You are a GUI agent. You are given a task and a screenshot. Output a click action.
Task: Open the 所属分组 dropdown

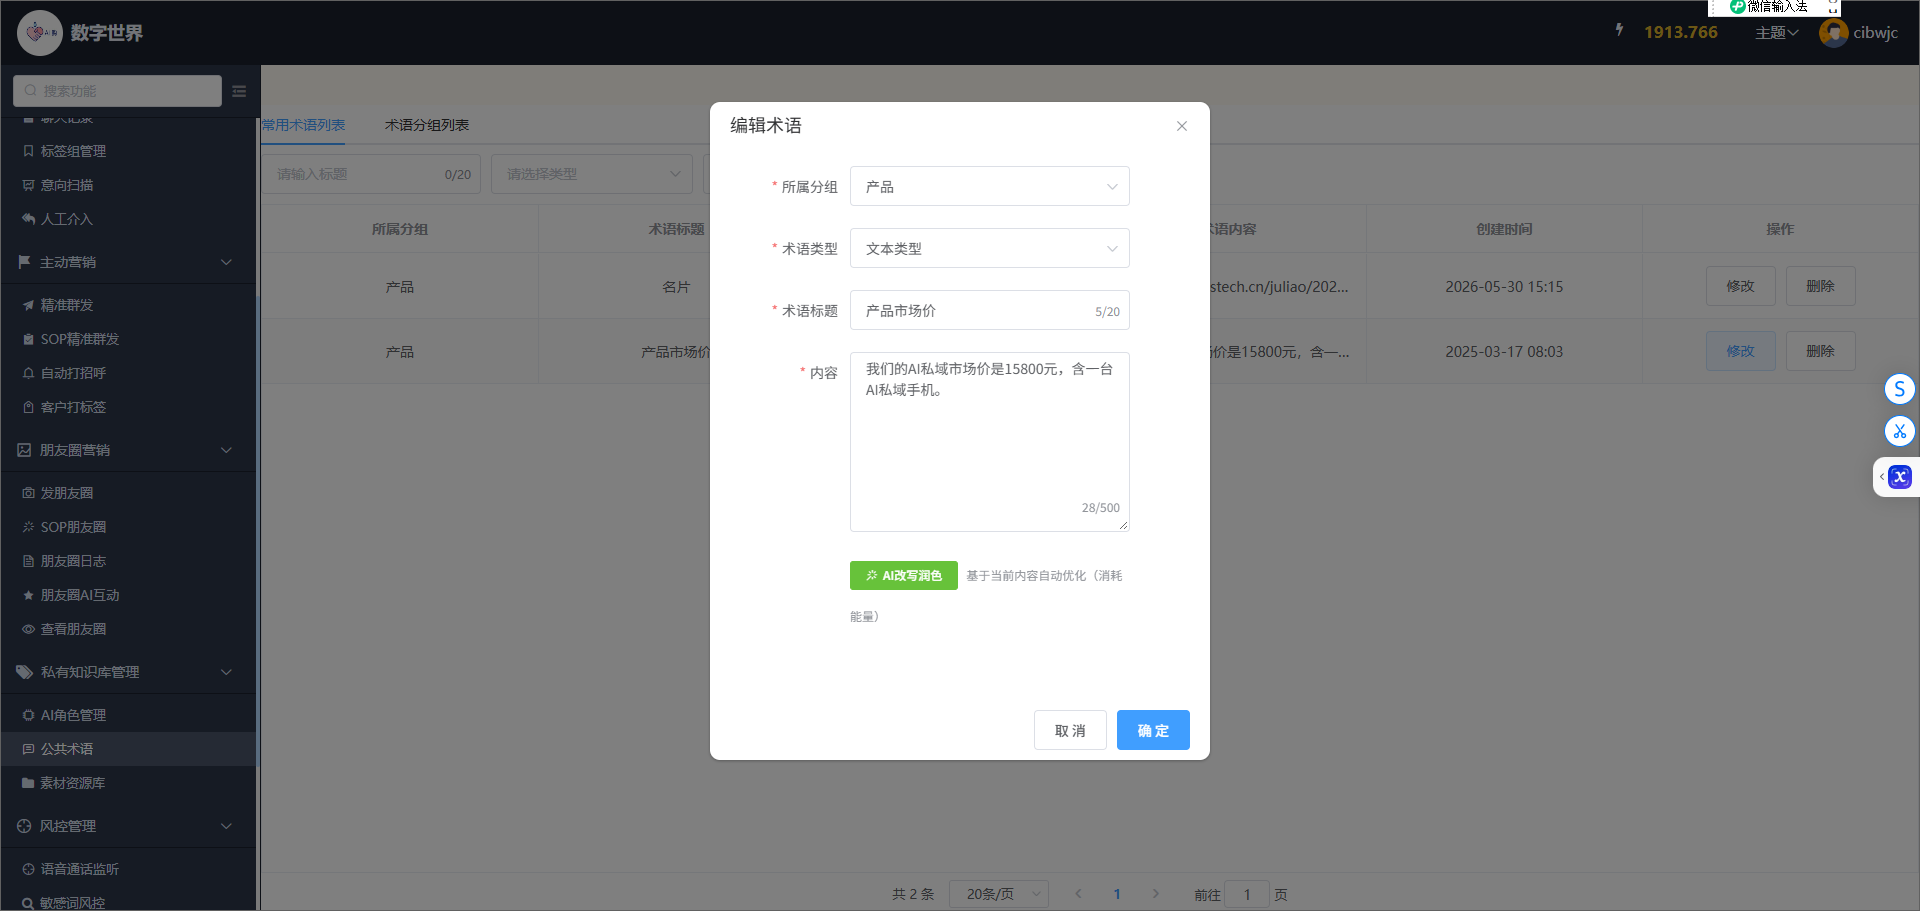click(x=990, y=186)
